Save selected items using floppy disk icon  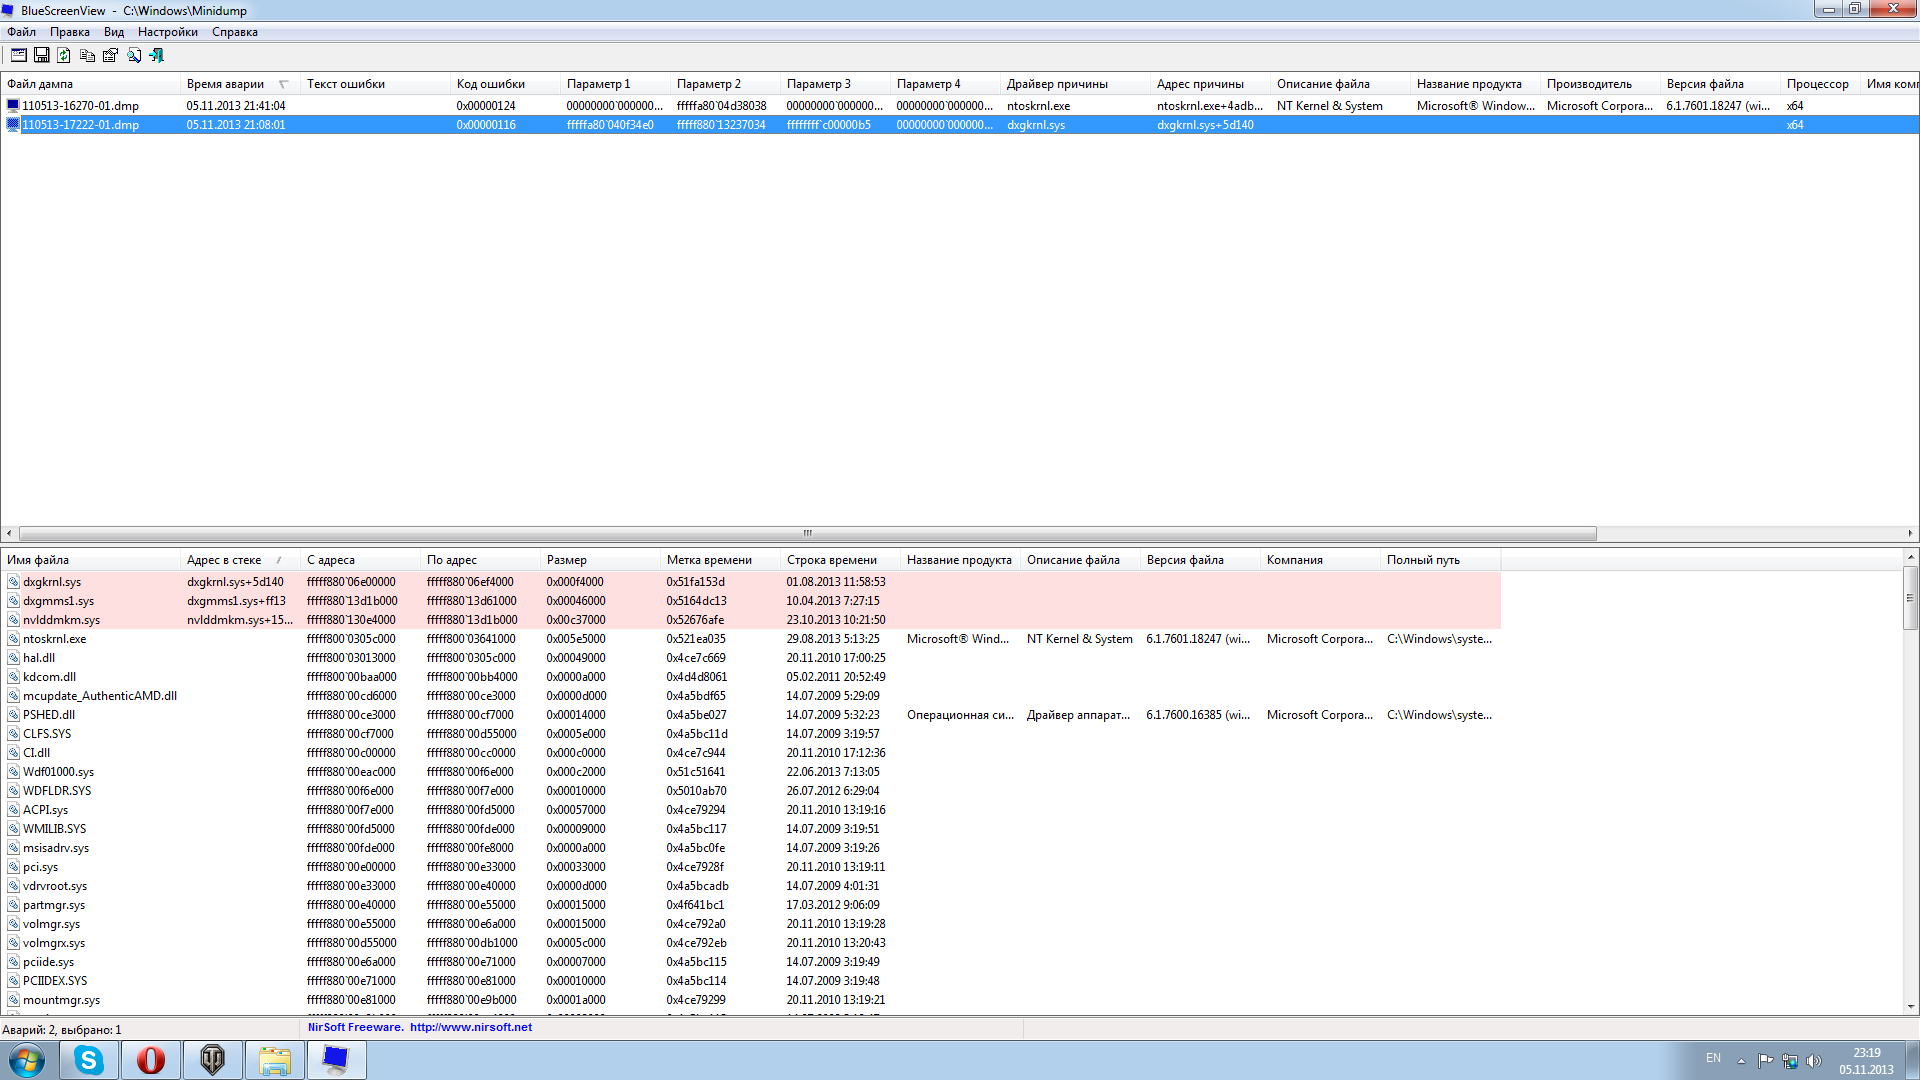pyautogui.click(x=42, y=55)
